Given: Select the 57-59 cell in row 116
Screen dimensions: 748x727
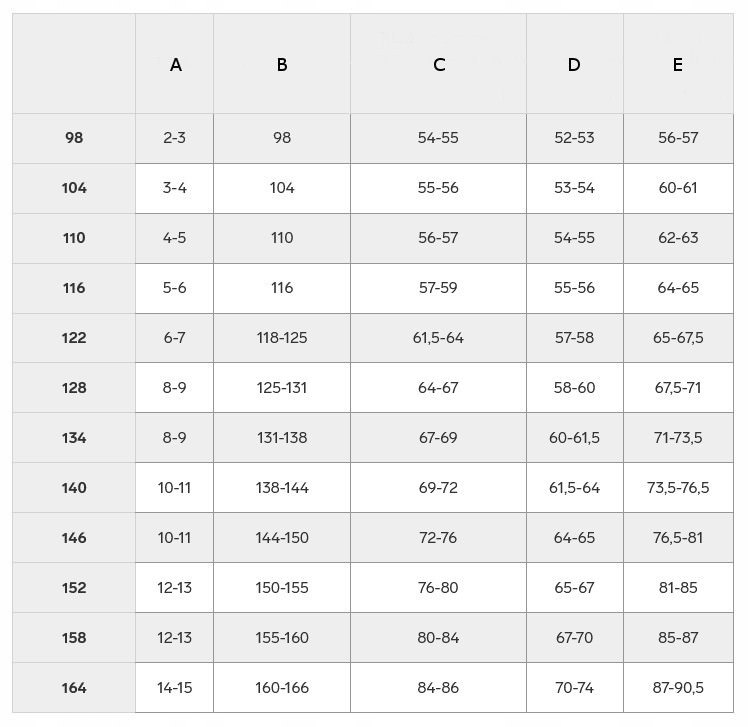Looking at the screenshot, I should coord(438,288).
